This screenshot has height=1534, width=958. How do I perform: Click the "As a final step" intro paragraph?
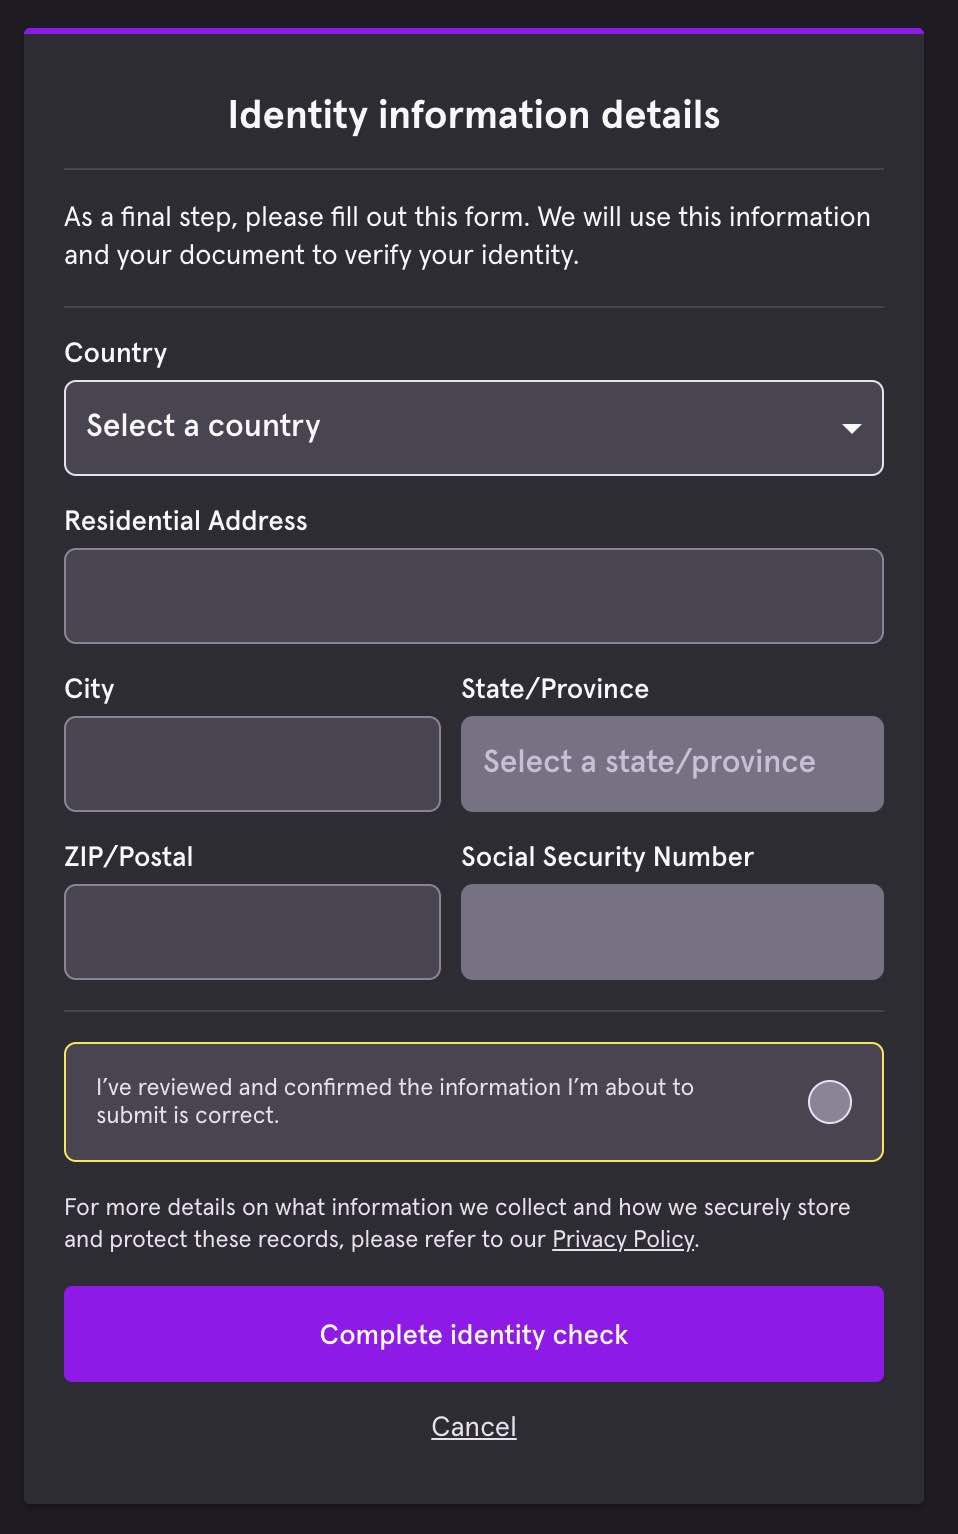[x=467, y=236]
